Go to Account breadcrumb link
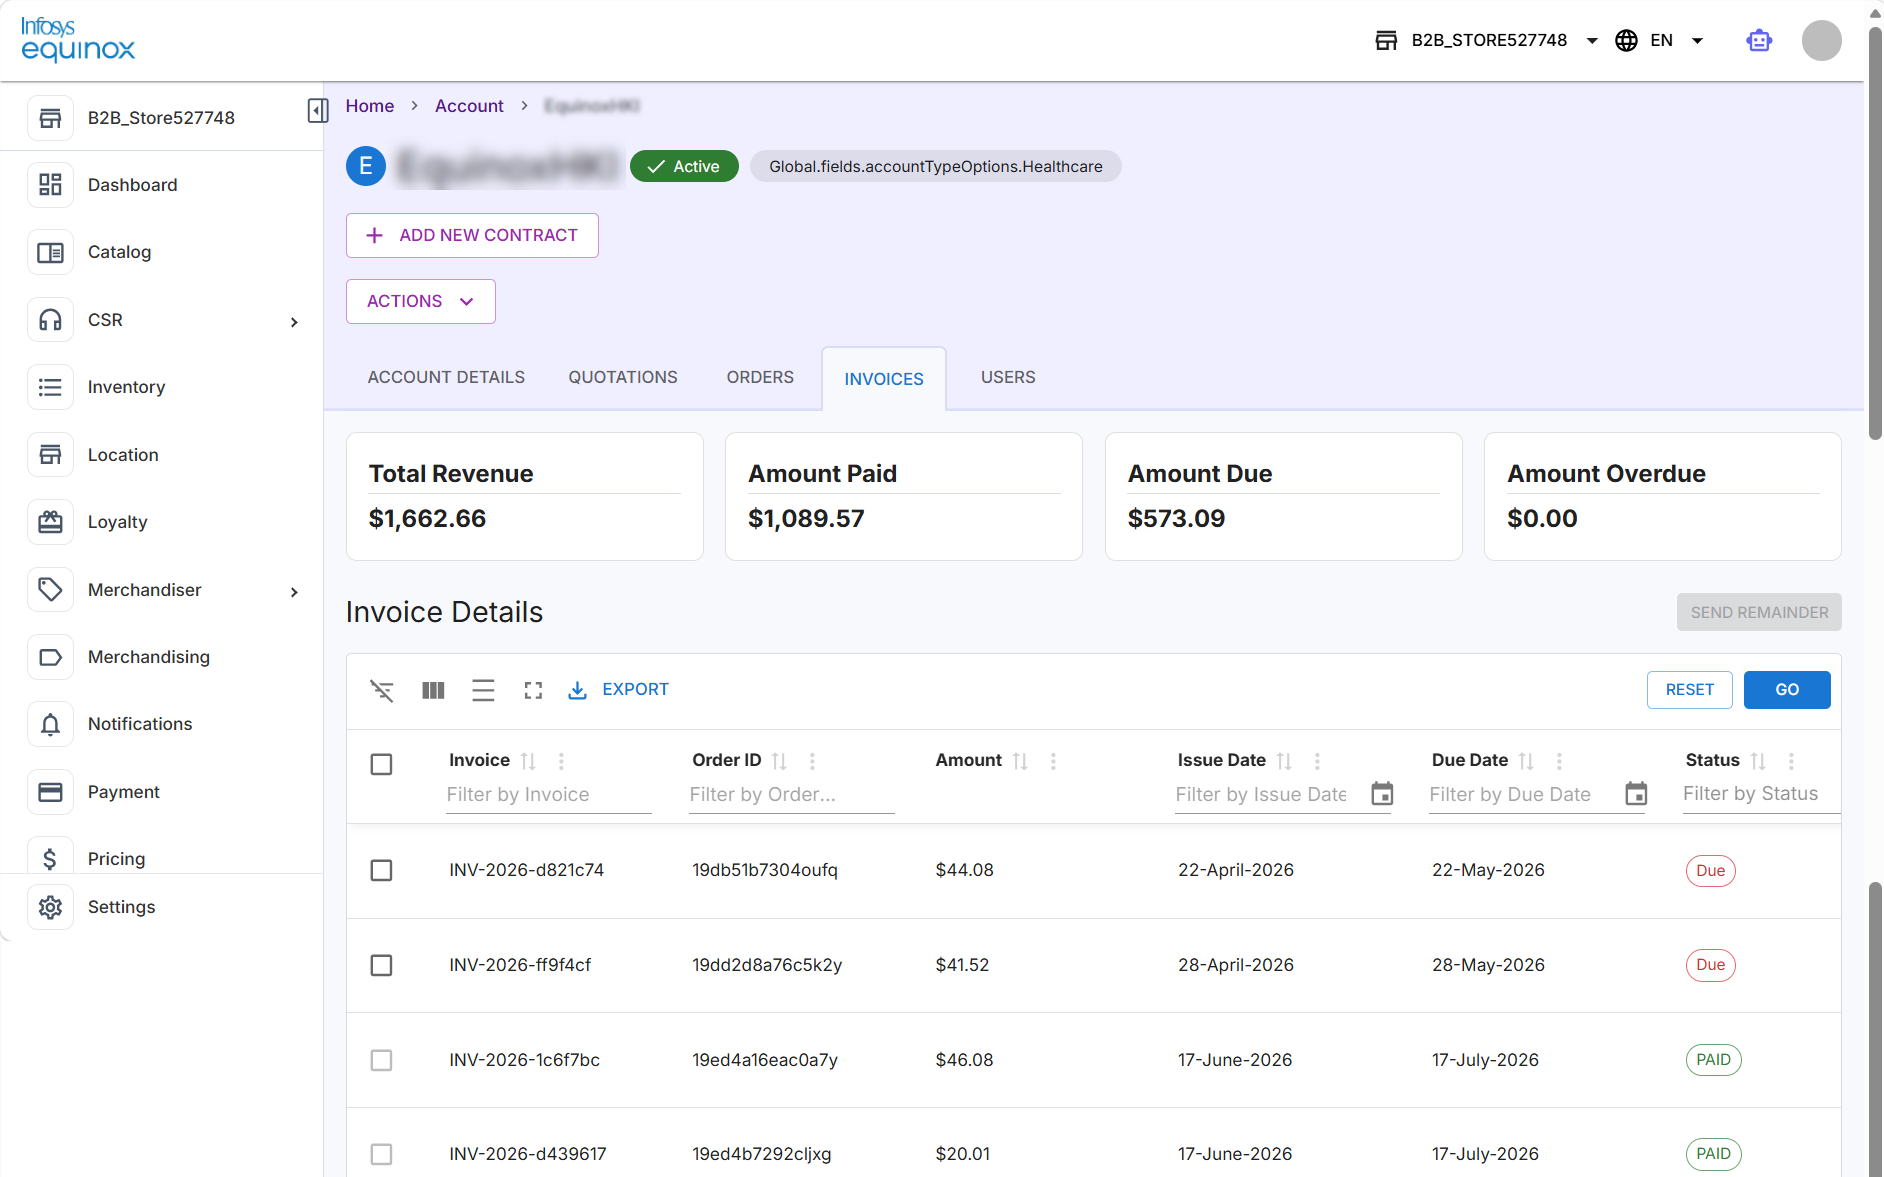 (x=469, y=106)
